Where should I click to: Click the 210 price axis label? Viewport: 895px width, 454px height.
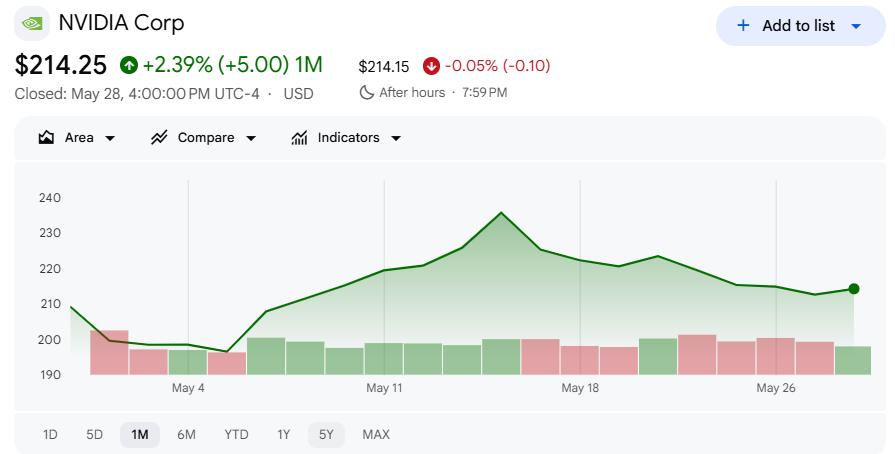tap(50, 304)
